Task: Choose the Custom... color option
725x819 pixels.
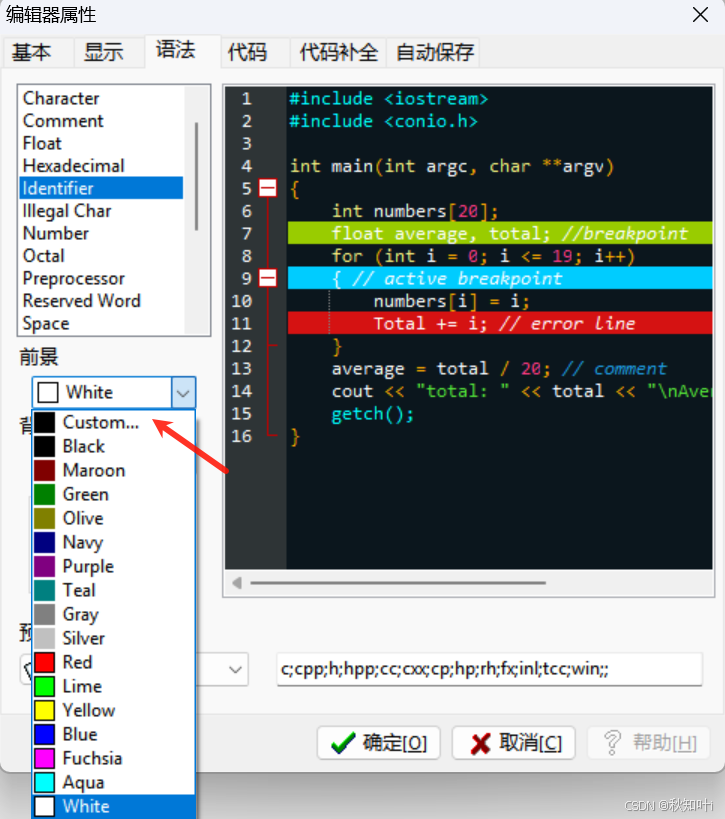Action: (x=114, y=422)
